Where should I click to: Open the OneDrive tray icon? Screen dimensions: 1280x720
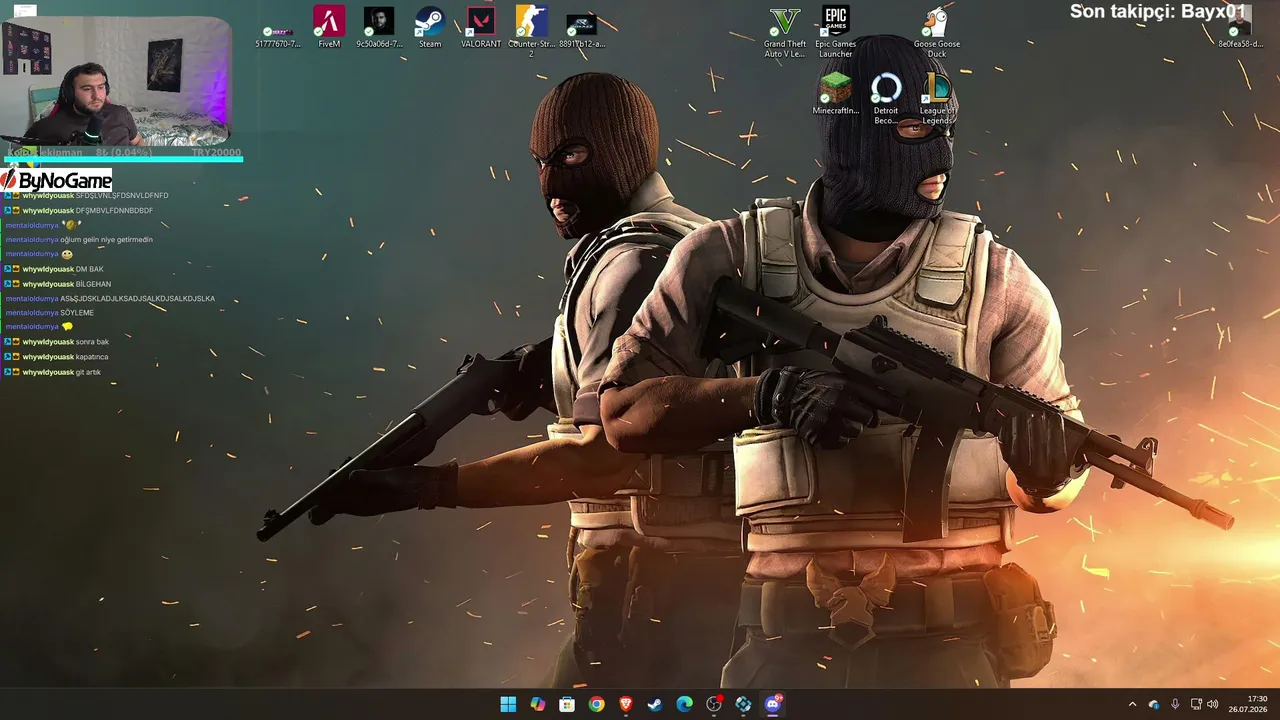[x=1154, y=704]
